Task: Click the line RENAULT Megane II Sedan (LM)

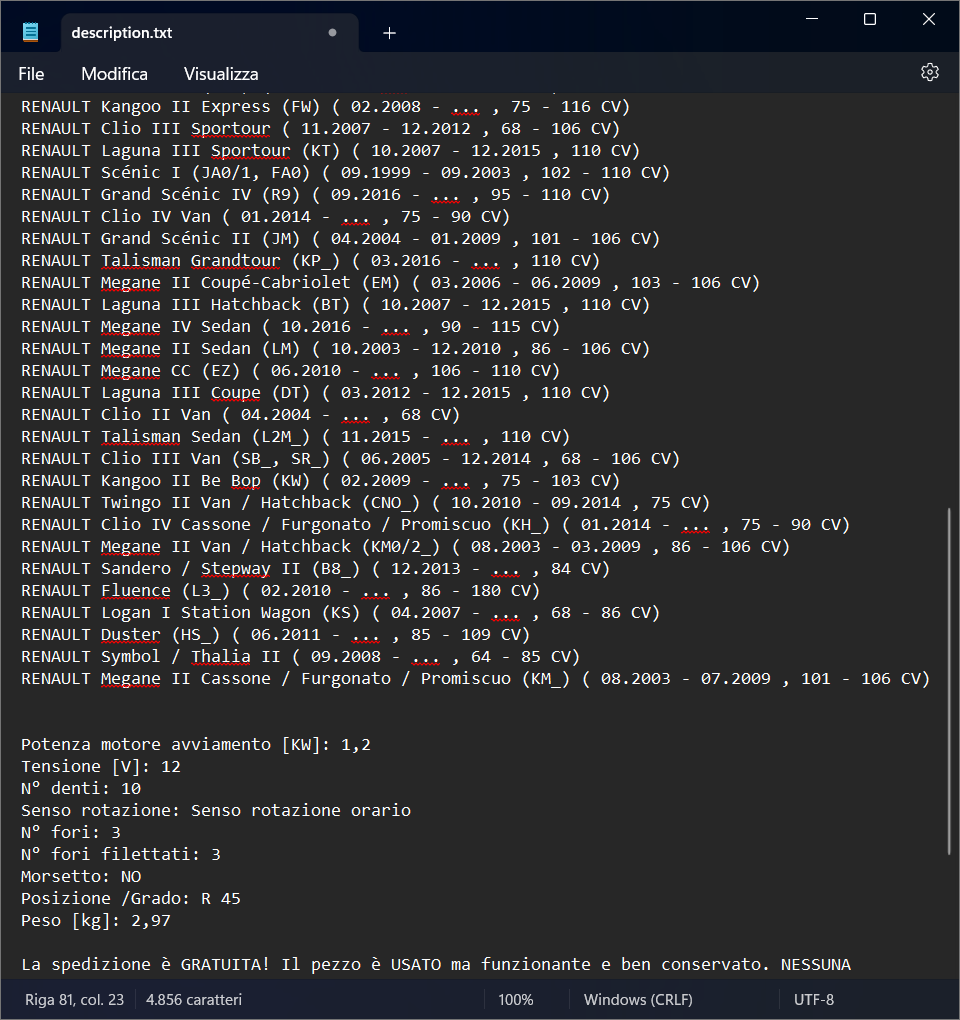Action: tap(335, 349)
